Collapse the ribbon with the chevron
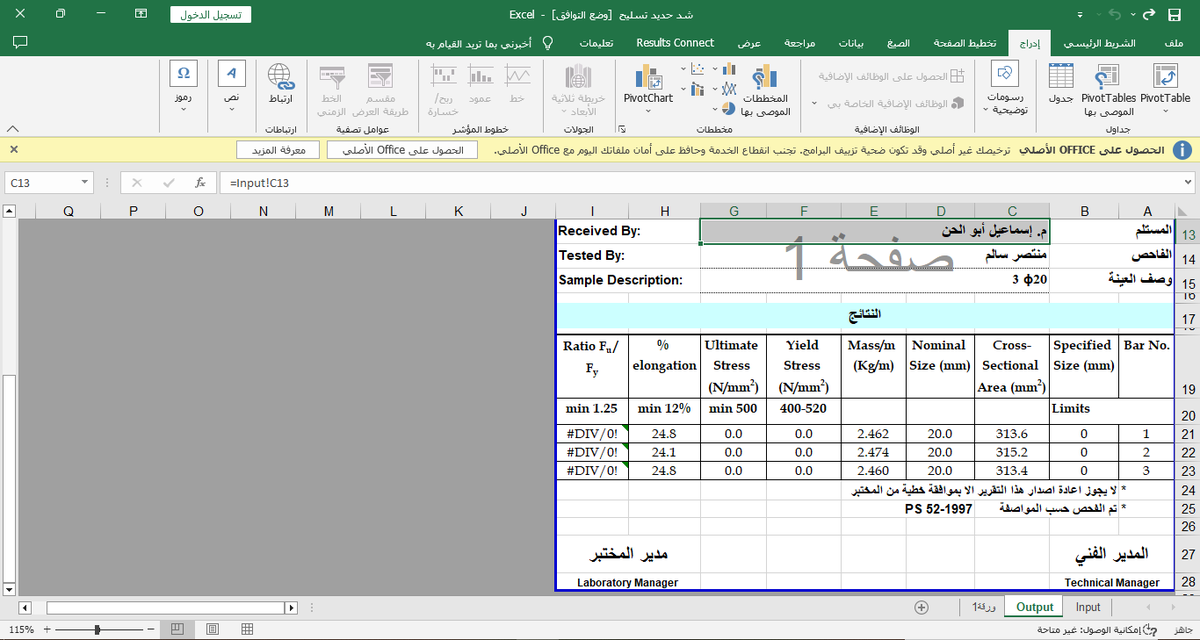 (13, 129)
